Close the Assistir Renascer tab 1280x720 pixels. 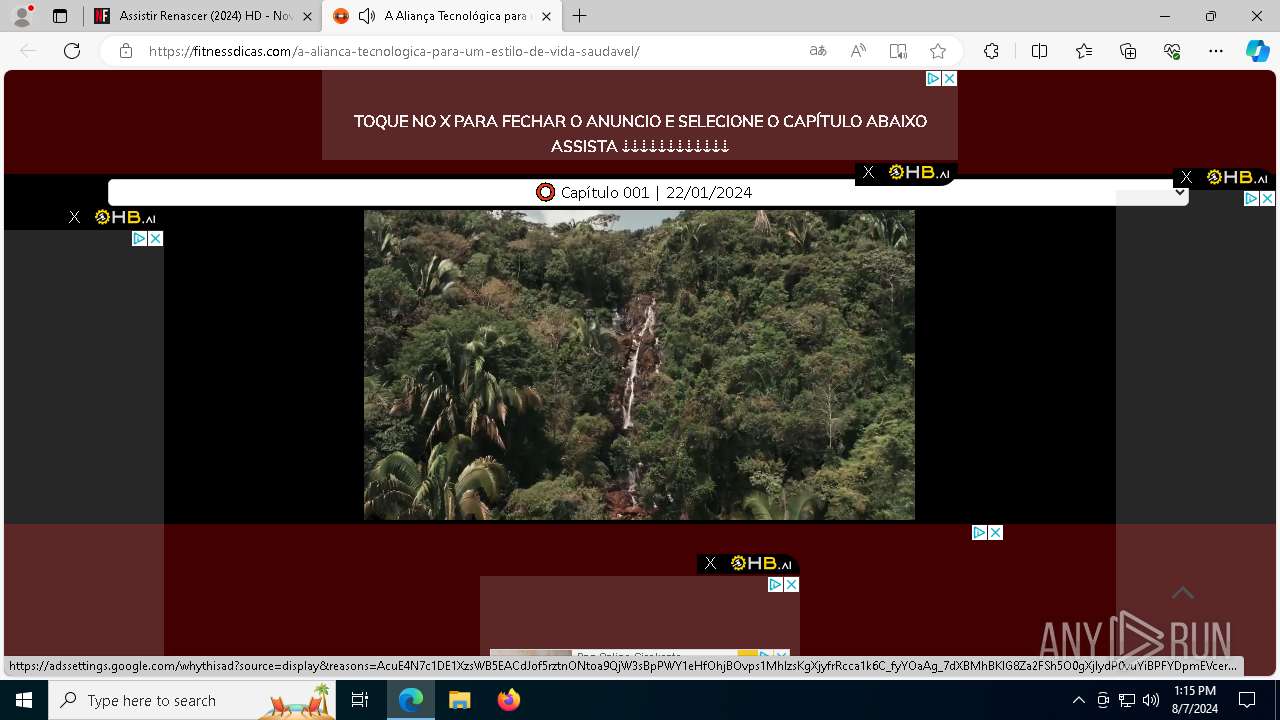tap(307, 16)
